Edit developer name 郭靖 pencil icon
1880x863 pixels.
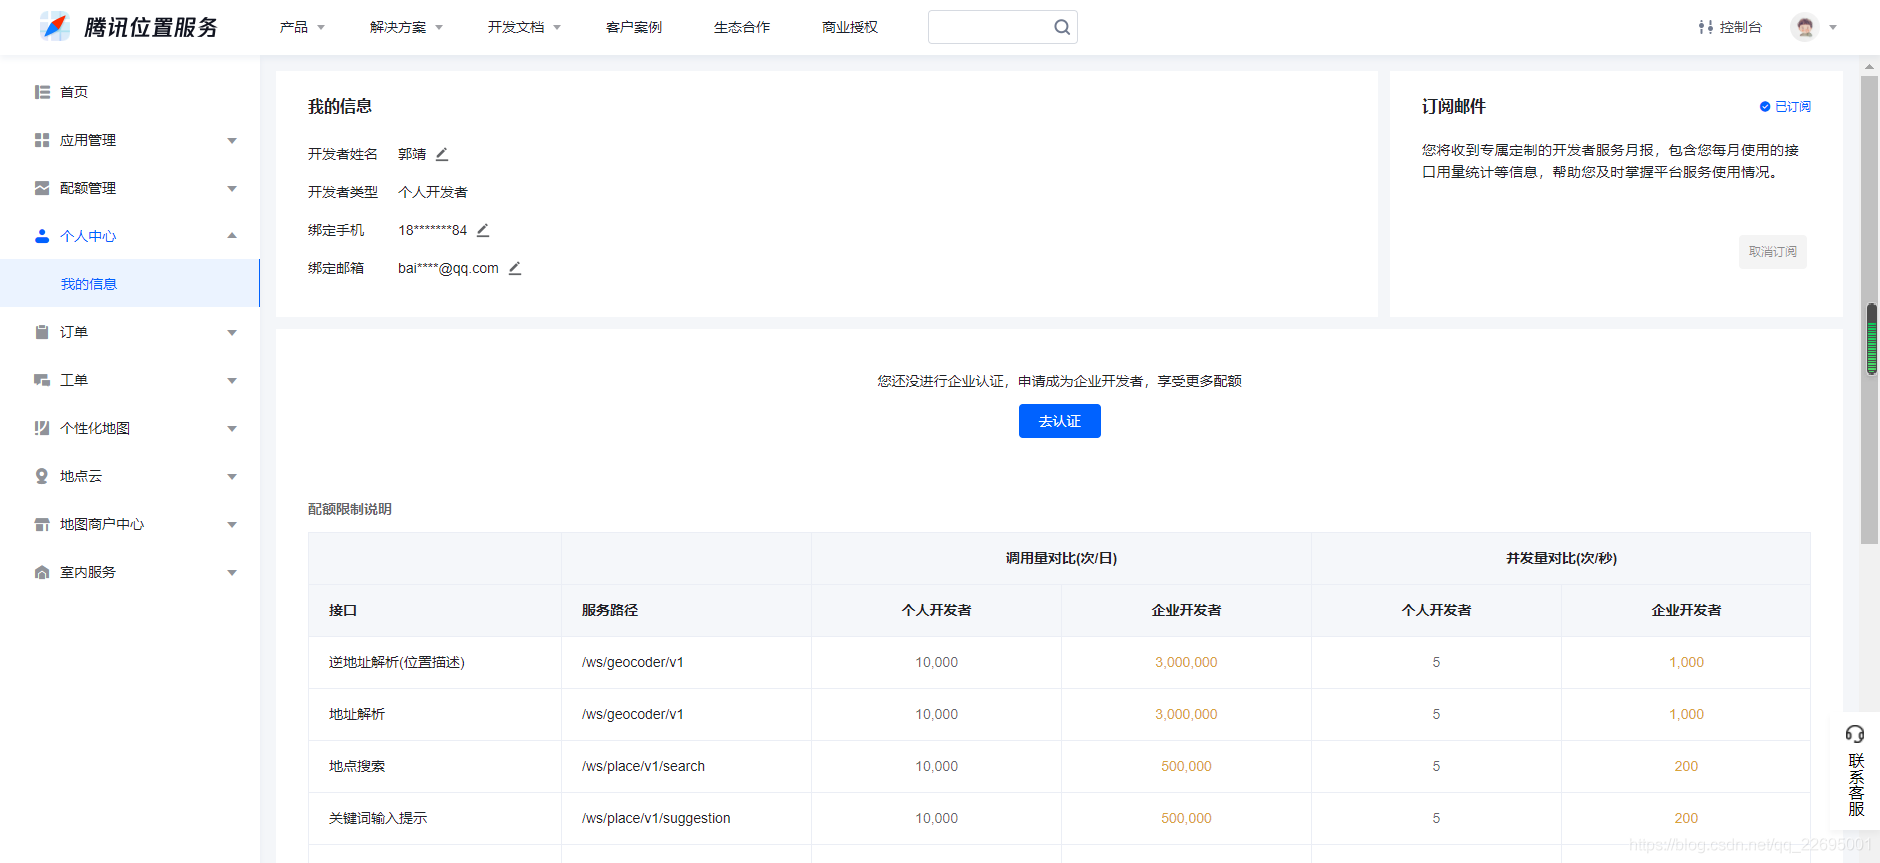[442, 154]
